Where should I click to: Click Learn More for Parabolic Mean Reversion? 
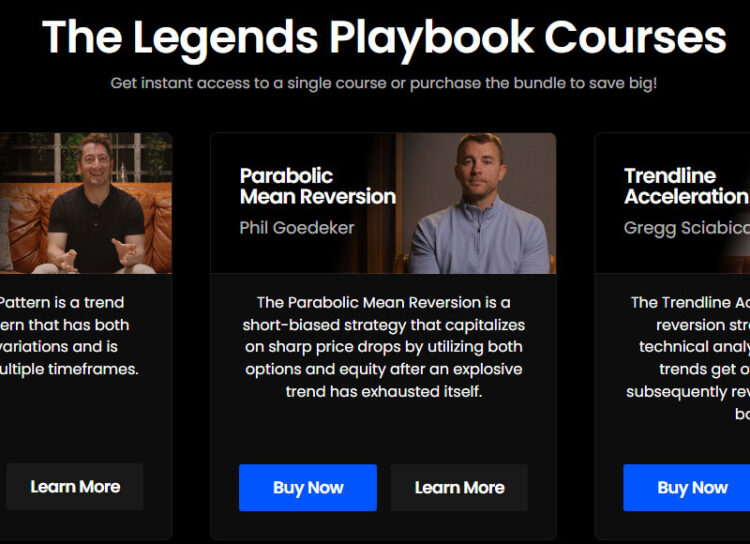(x=459, y=488)
